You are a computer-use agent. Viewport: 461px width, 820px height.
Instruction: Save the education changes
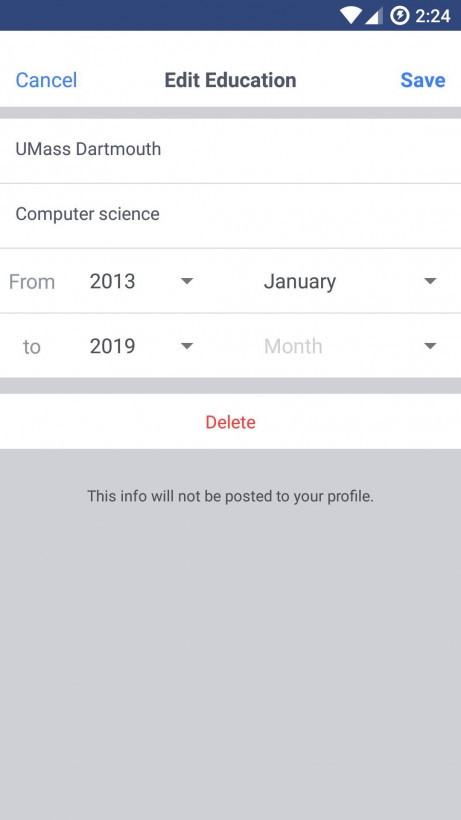click(x=423, y=80)
